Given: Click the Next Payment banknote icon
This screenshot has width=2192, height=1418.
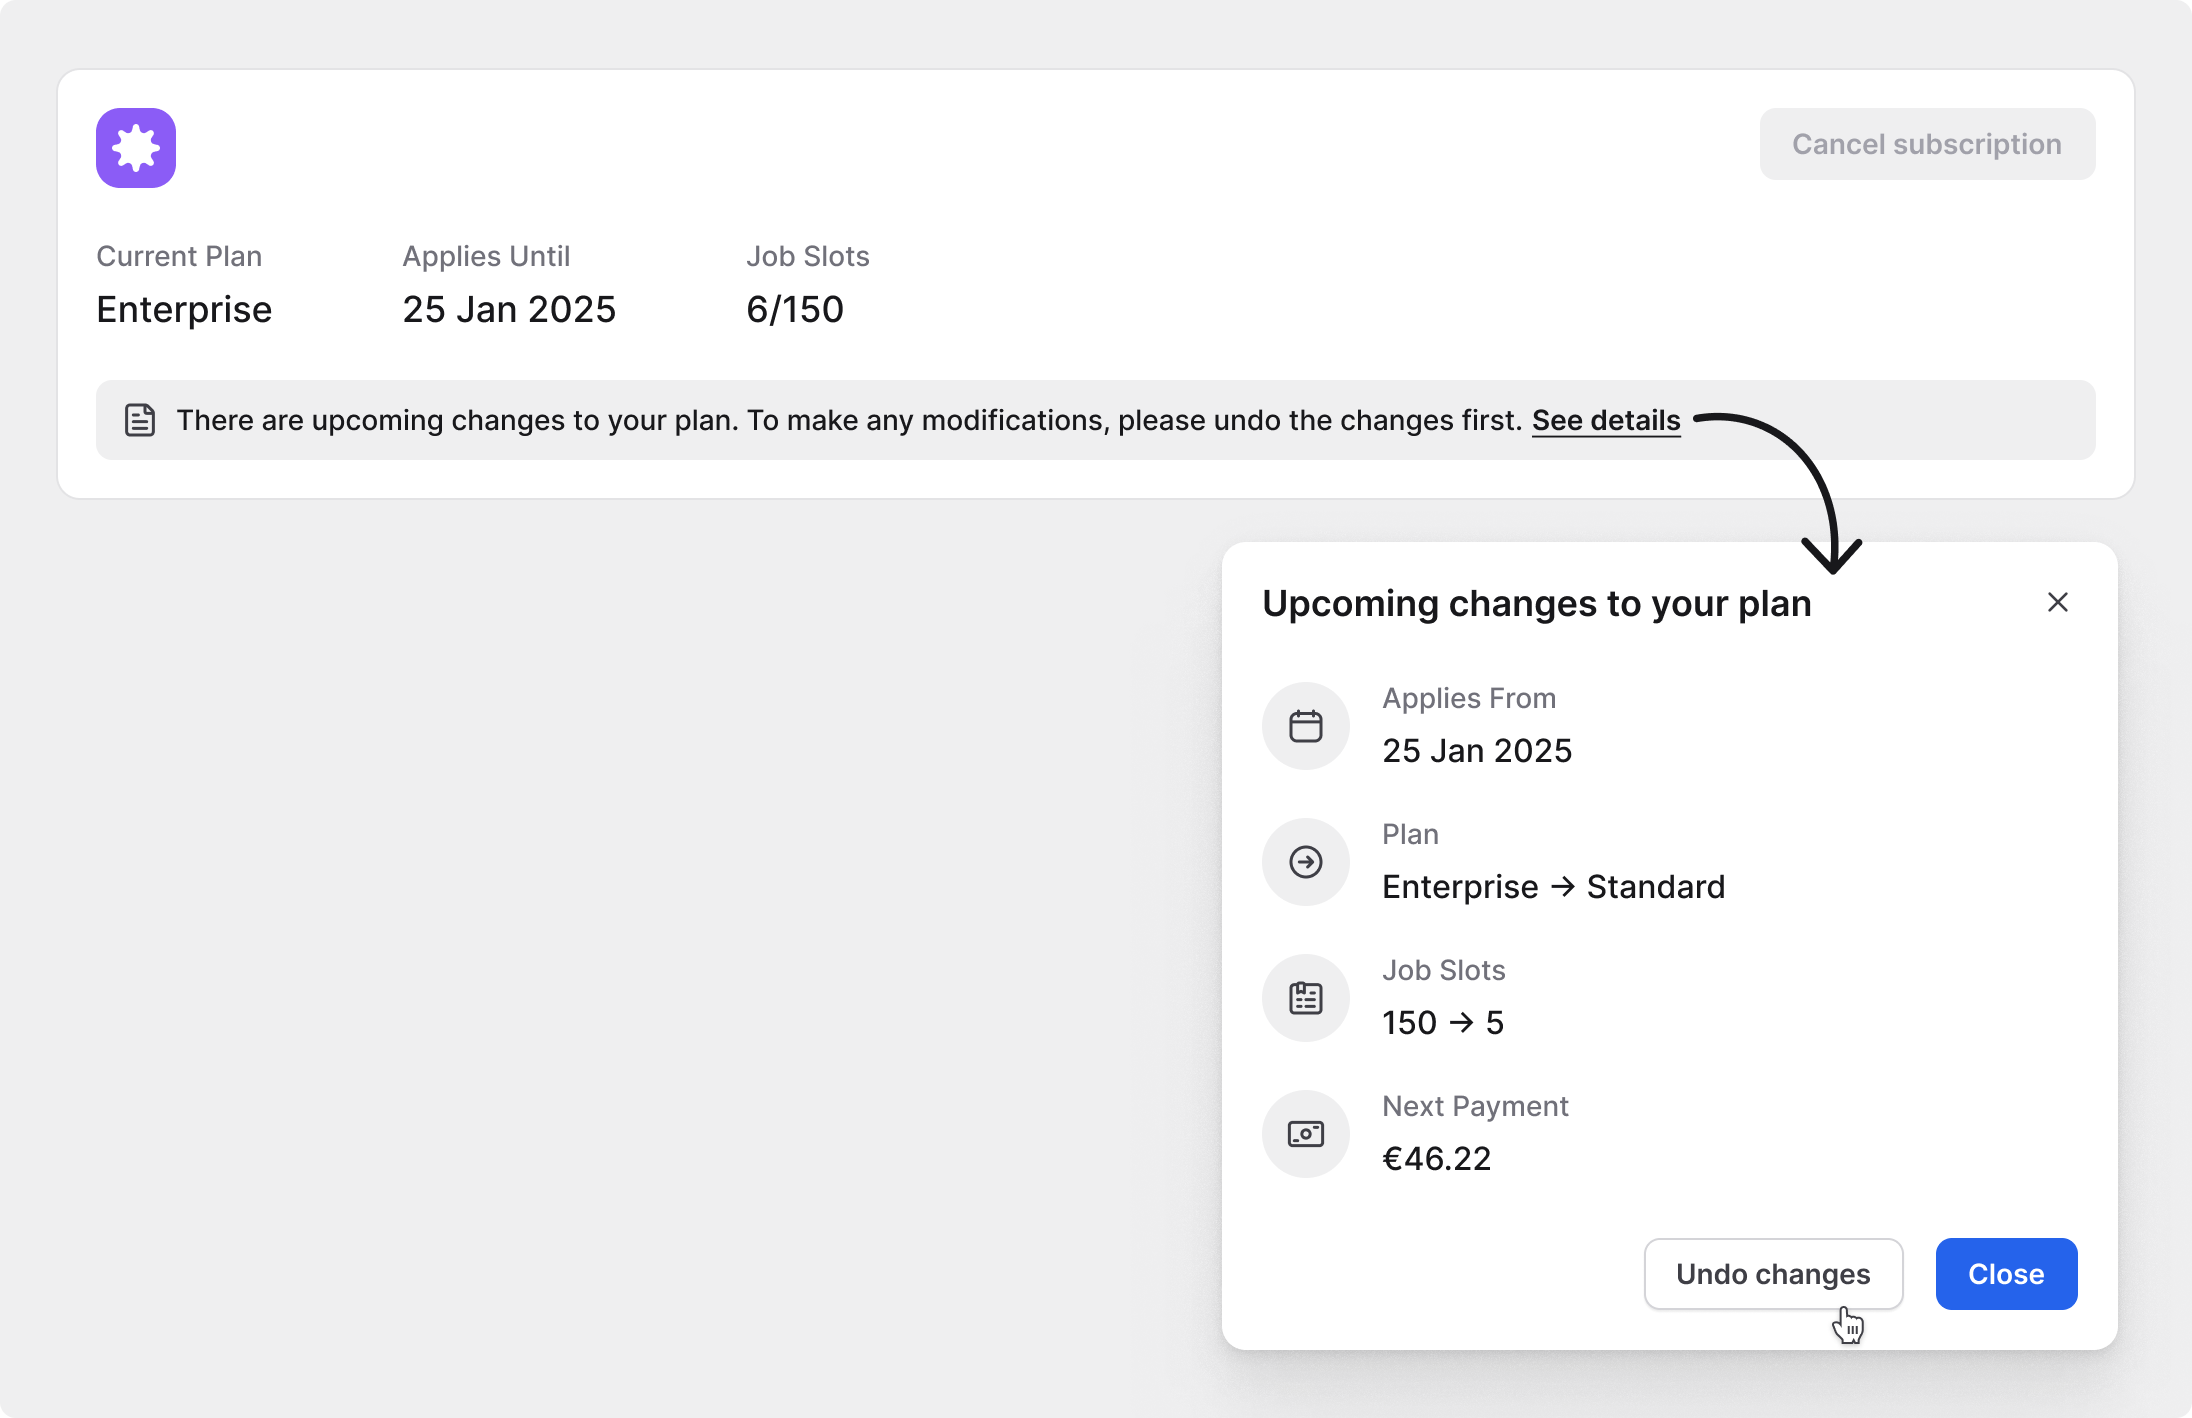Looking at the screenshot, I should point(1306,1134).
